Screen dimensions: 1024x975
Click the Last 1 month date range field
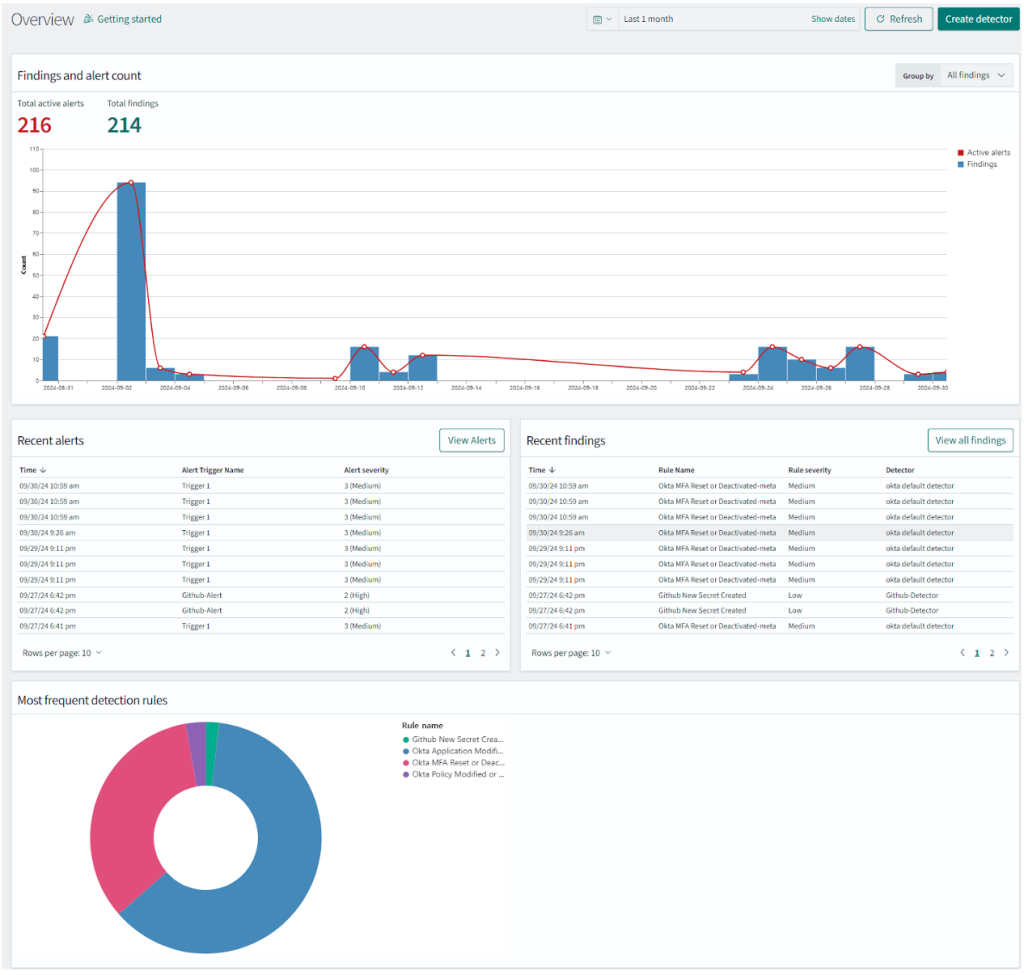pyautogui.click(x=712, y=19)
